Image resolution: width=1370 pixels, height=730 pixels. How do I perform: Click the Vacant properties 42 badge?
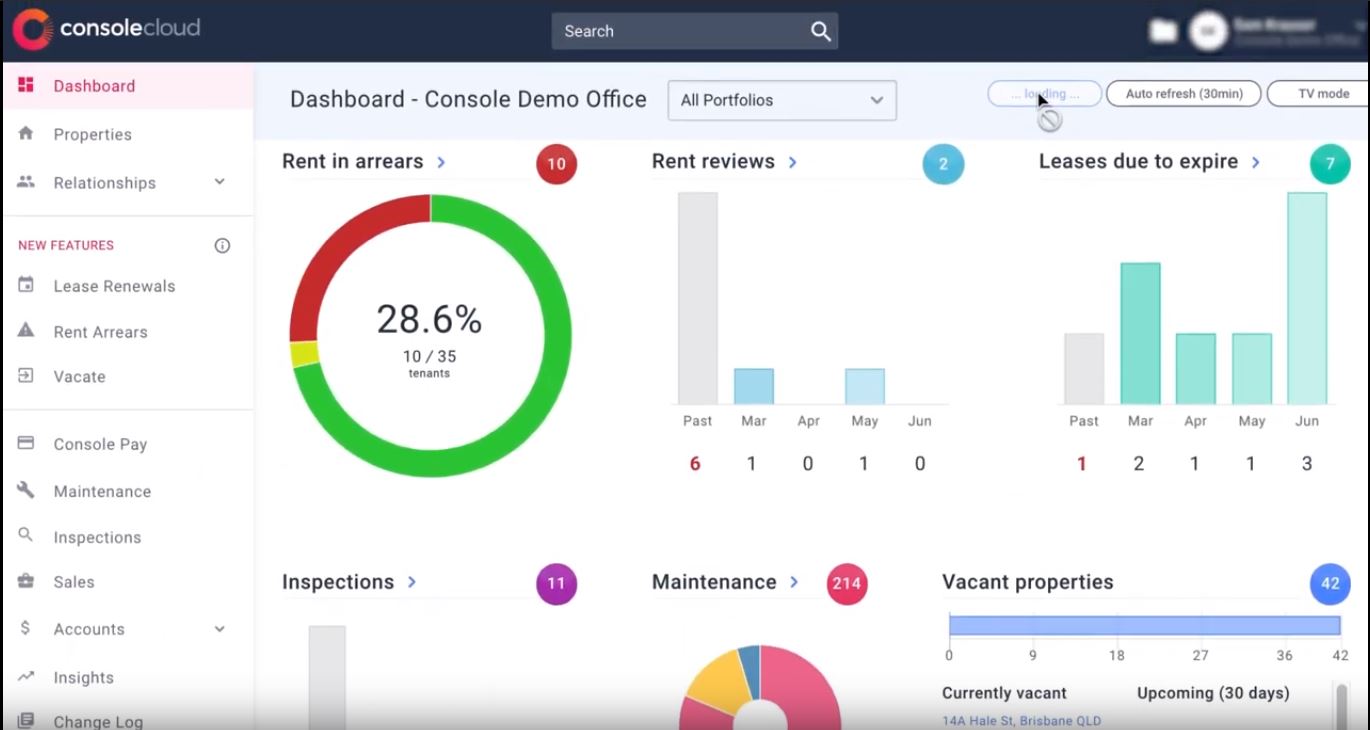point(1330,584)
